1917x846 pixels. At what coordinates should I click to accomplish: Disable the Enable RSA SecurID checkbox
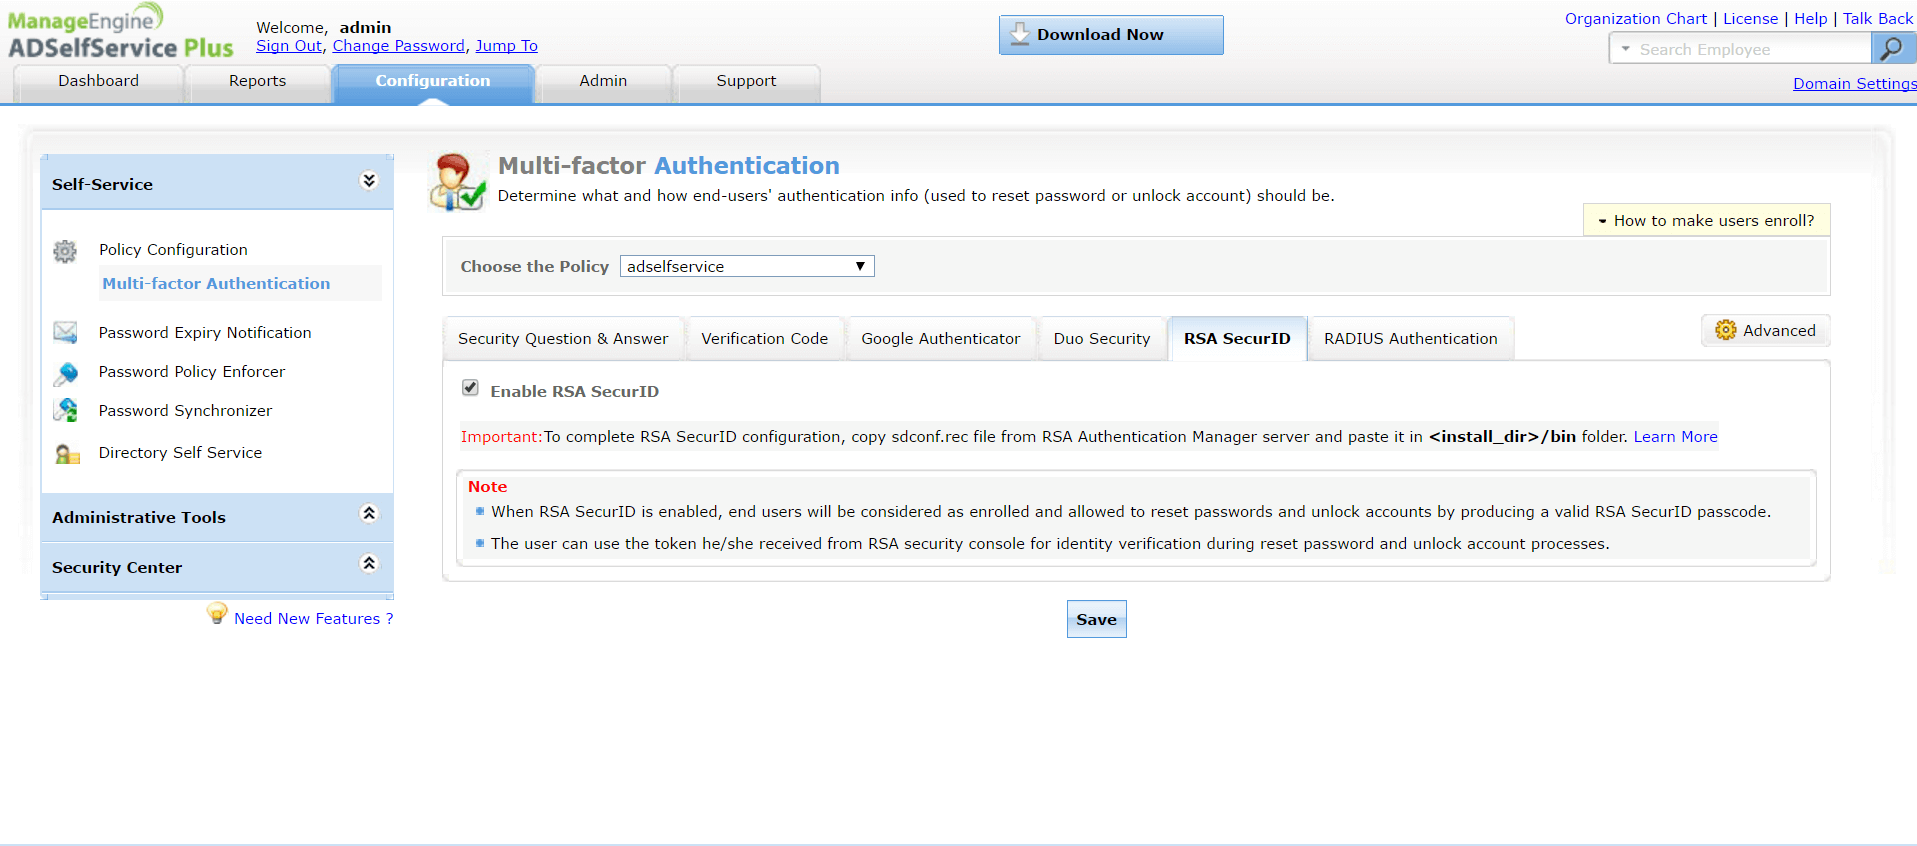(x=470, y=387)
